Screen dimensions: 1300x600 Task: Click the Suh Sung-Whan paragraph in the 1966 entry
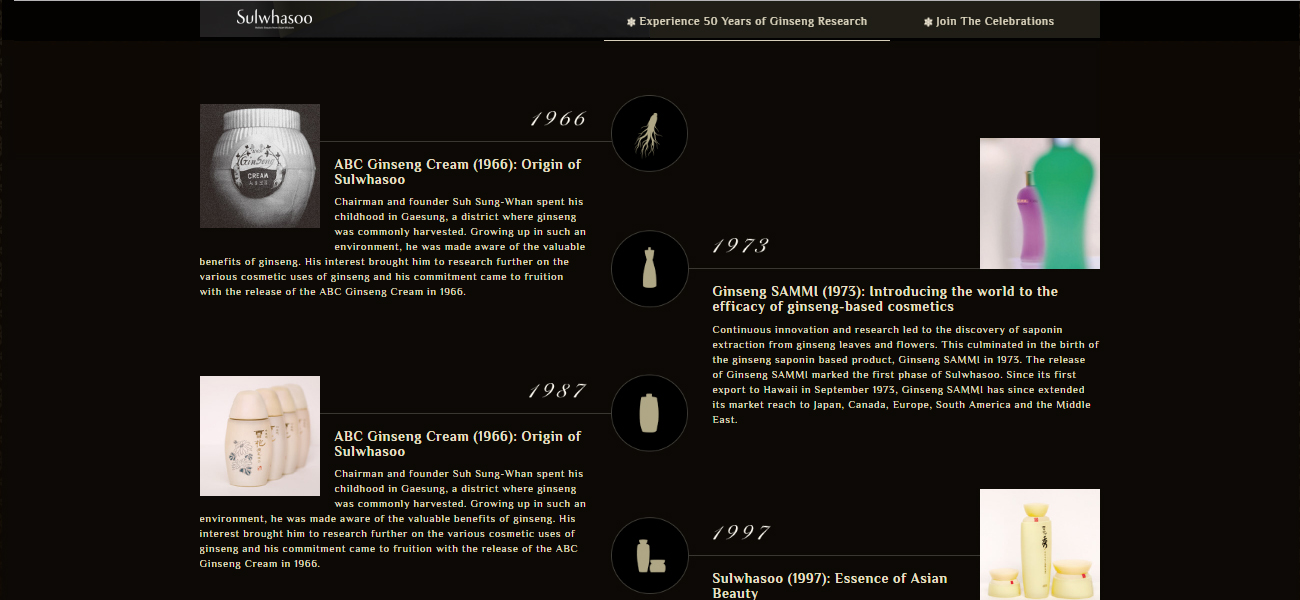click(x=393, y=247)
